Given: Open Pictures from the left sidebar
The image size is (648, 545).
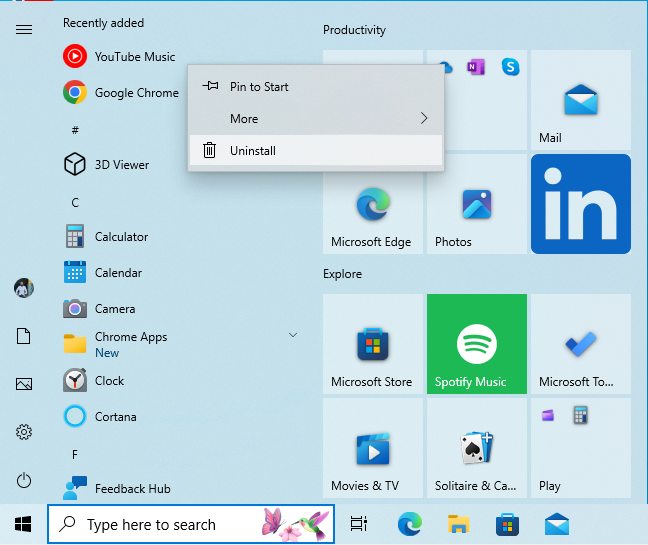Looking at the screenshot, I should [x=24, y=384].
